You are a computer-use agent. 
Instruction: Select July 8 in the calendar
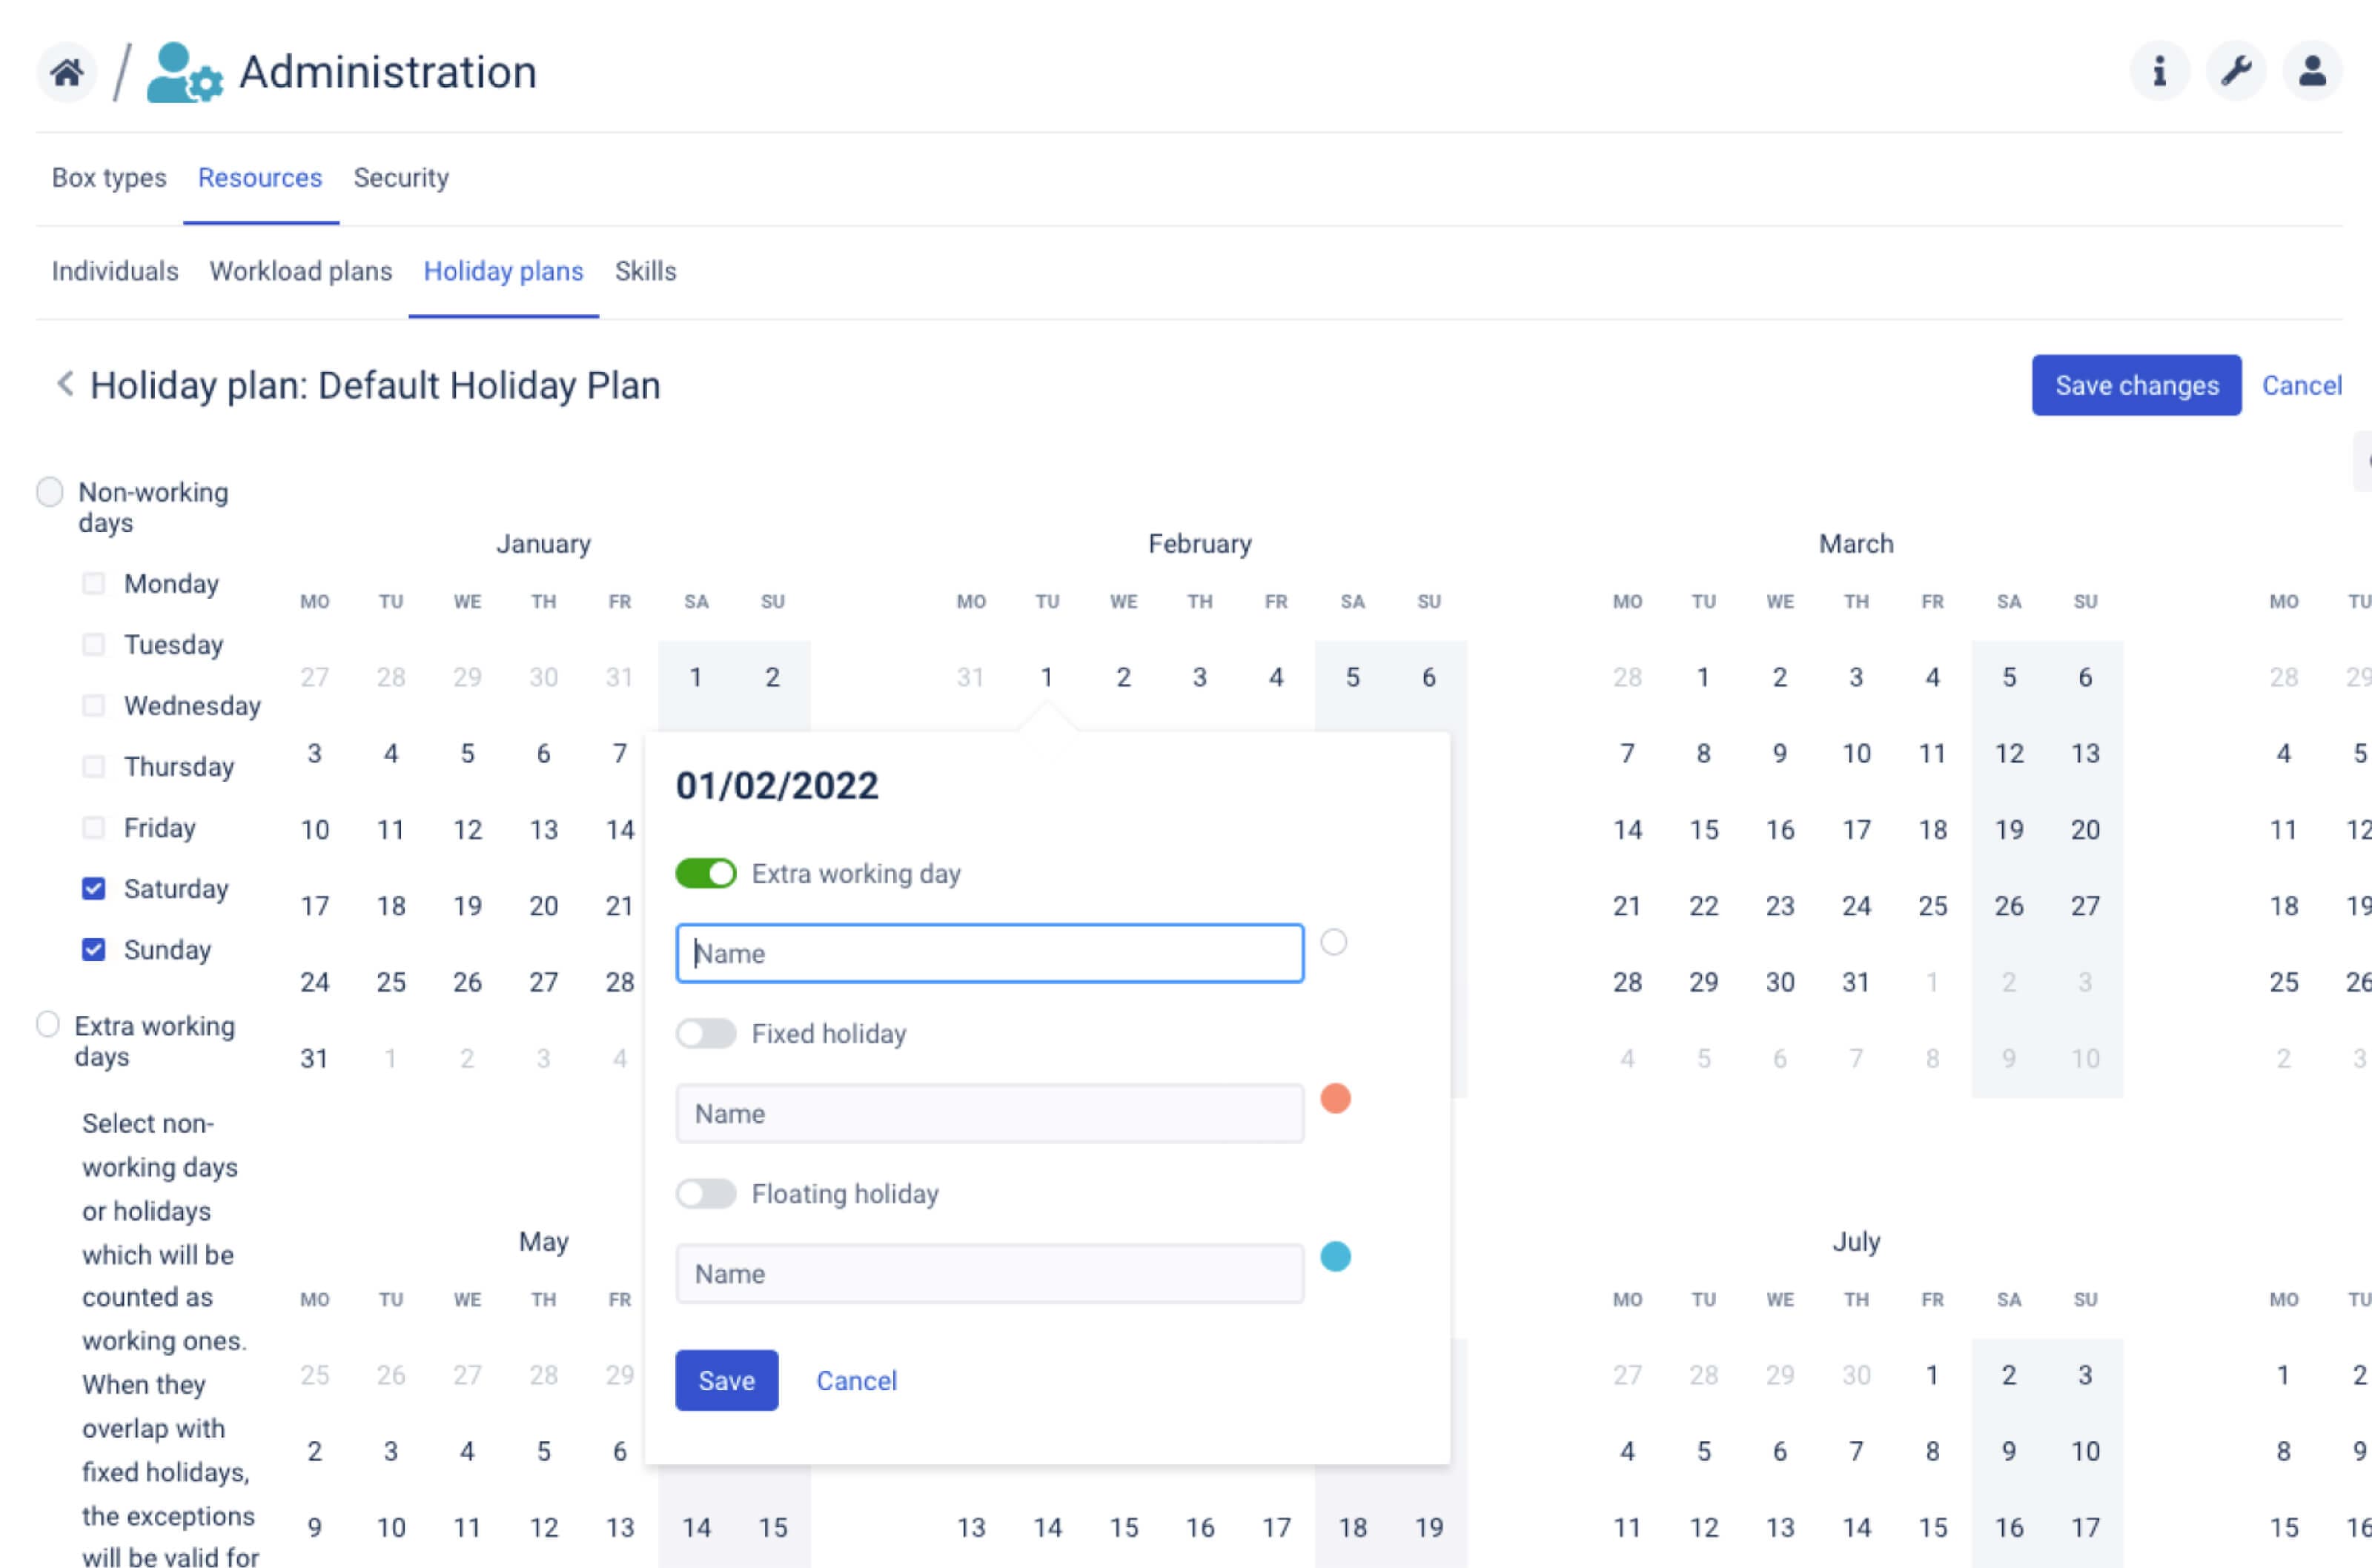point(1932,1451)
